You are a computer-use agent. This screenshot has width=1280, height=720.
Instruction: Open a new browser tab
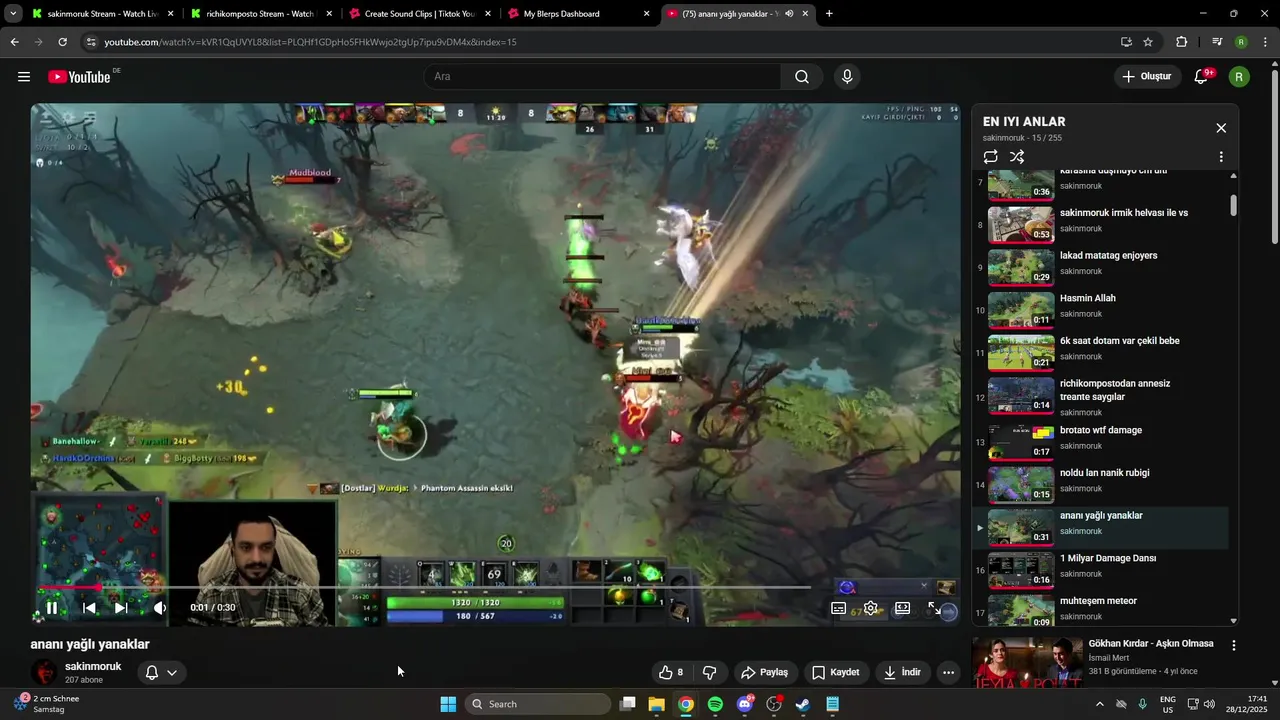tap(829, 14)
